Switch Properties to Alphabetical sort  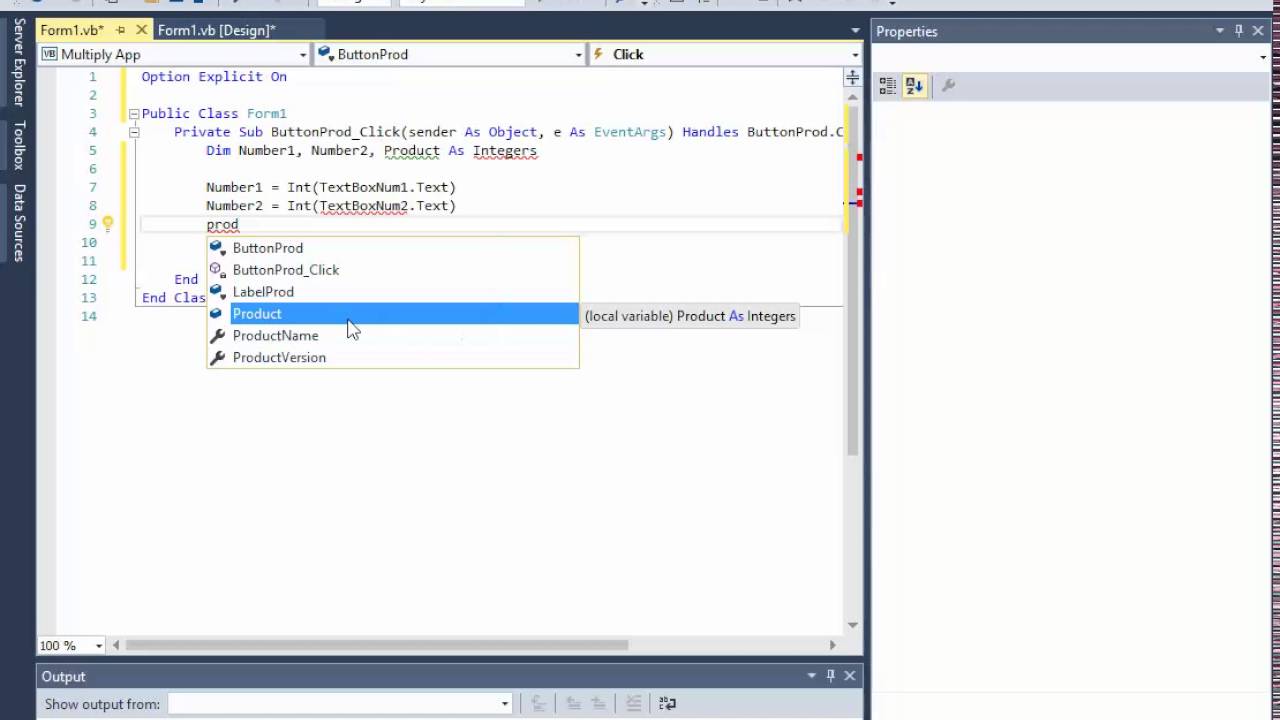coord(914,86)
